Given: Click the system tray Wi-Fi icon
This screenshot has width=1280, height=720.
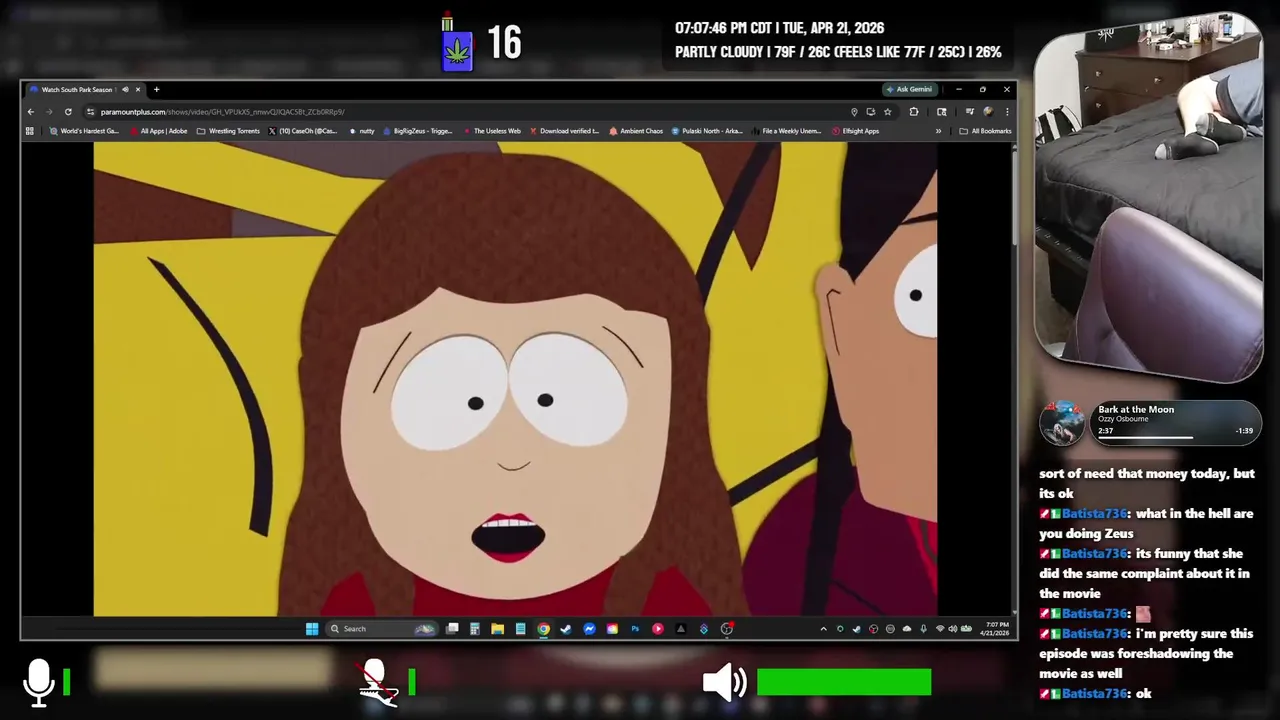Looking at the screenshot, I should coord(939,629).
